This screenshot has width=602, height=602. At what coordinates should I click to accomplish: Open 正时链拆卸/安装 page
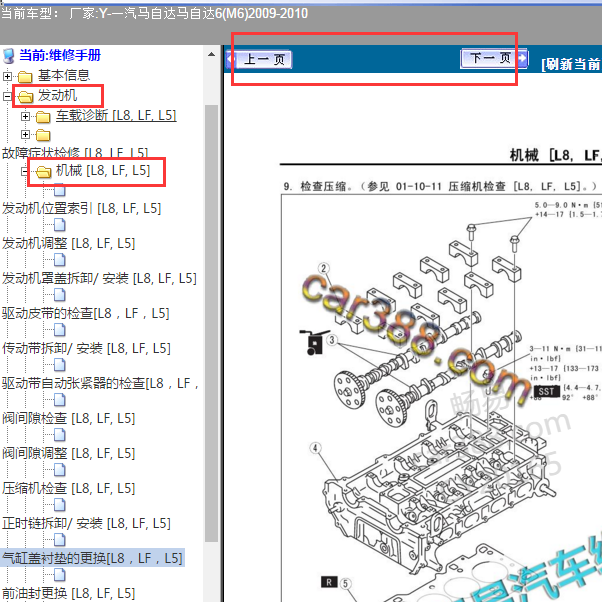pos(86,523)
